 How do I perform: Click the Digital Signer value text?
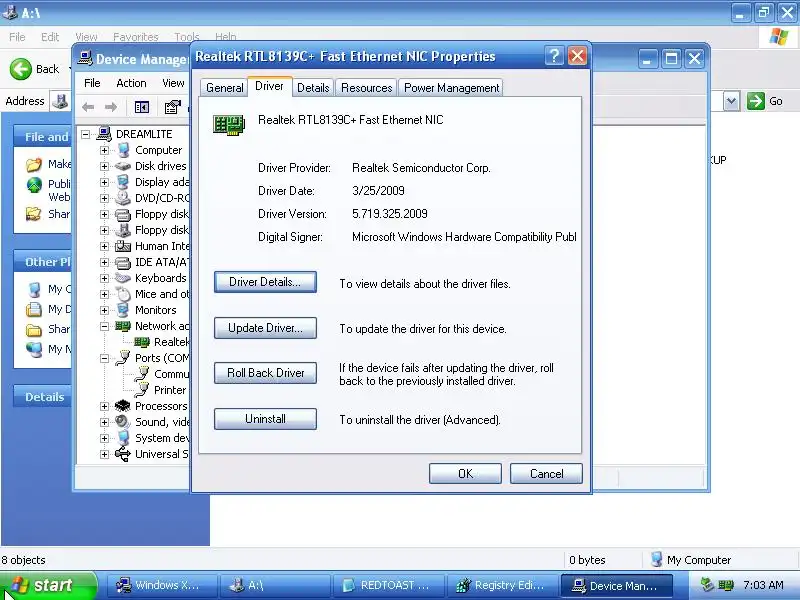[x=464, y=237]
